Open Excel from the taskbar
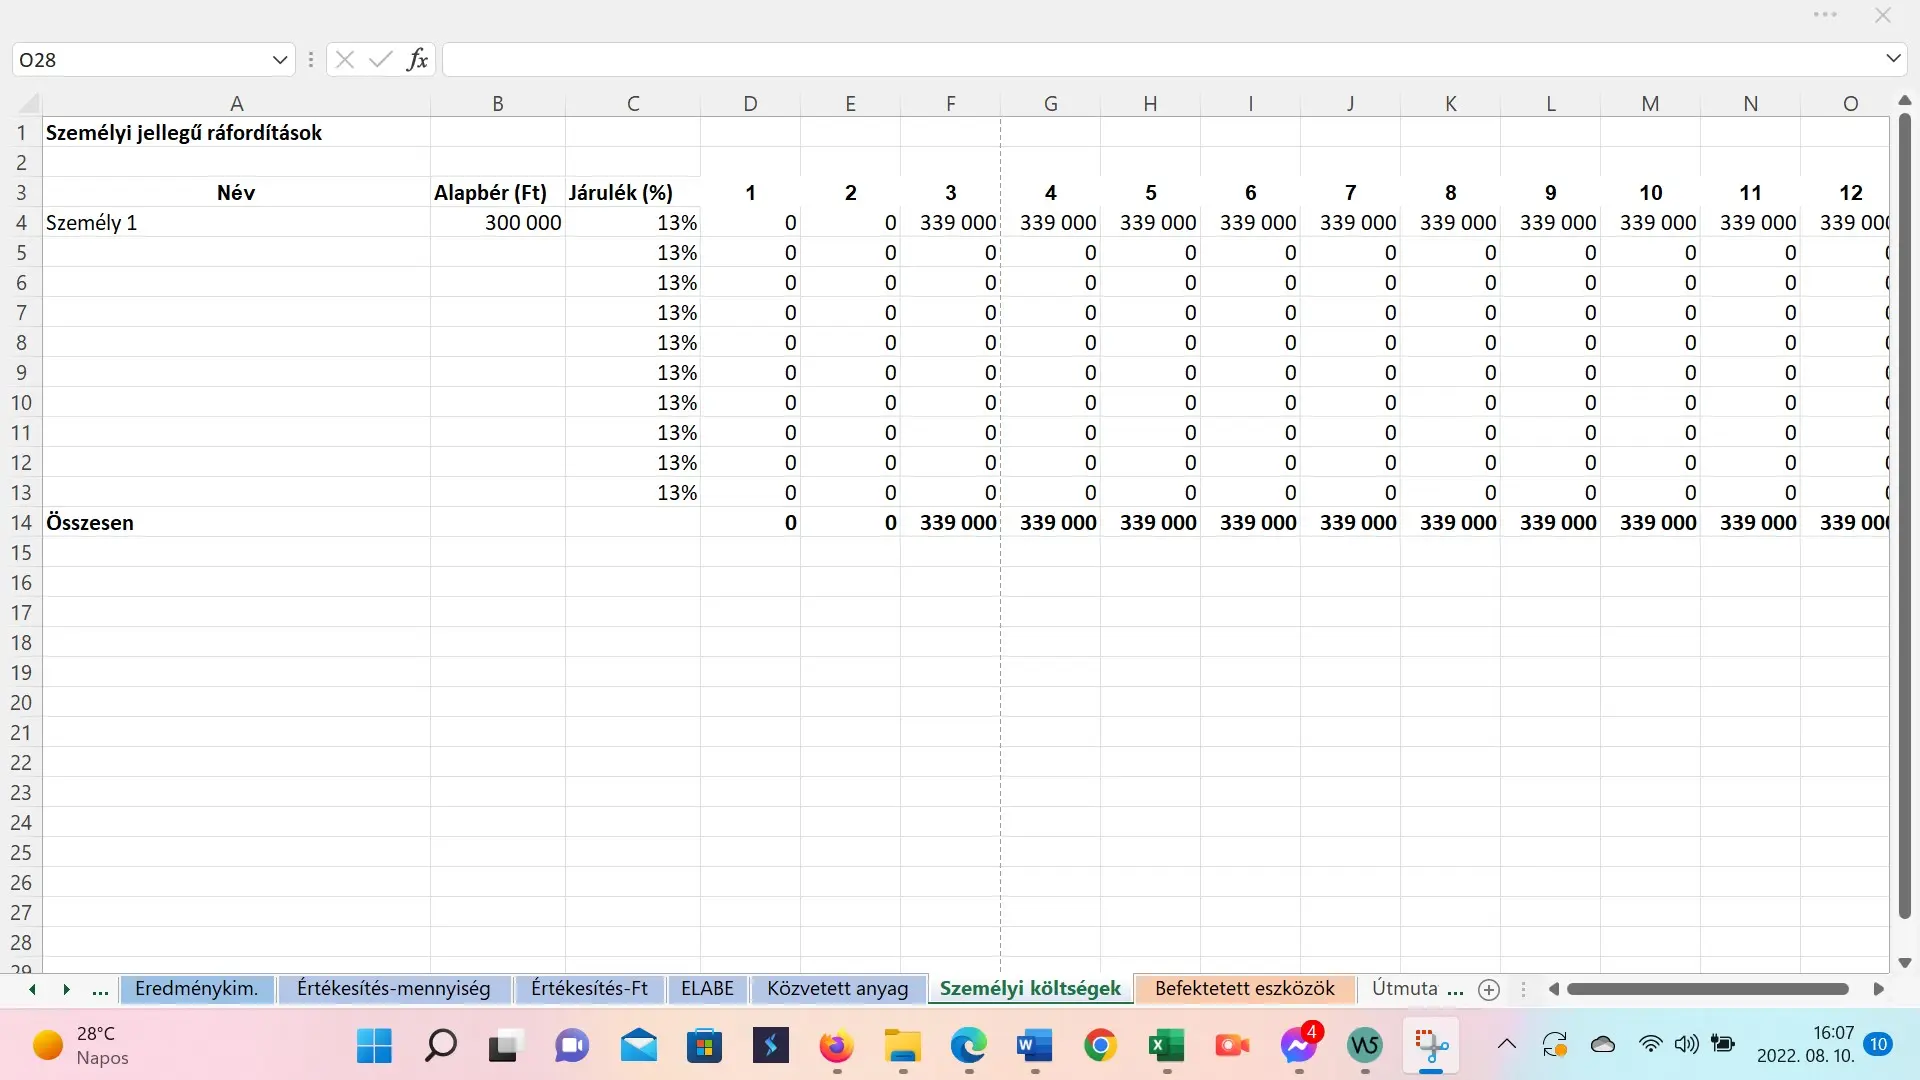This screenshot has width=1920, height=1080. [1166, 1046]
